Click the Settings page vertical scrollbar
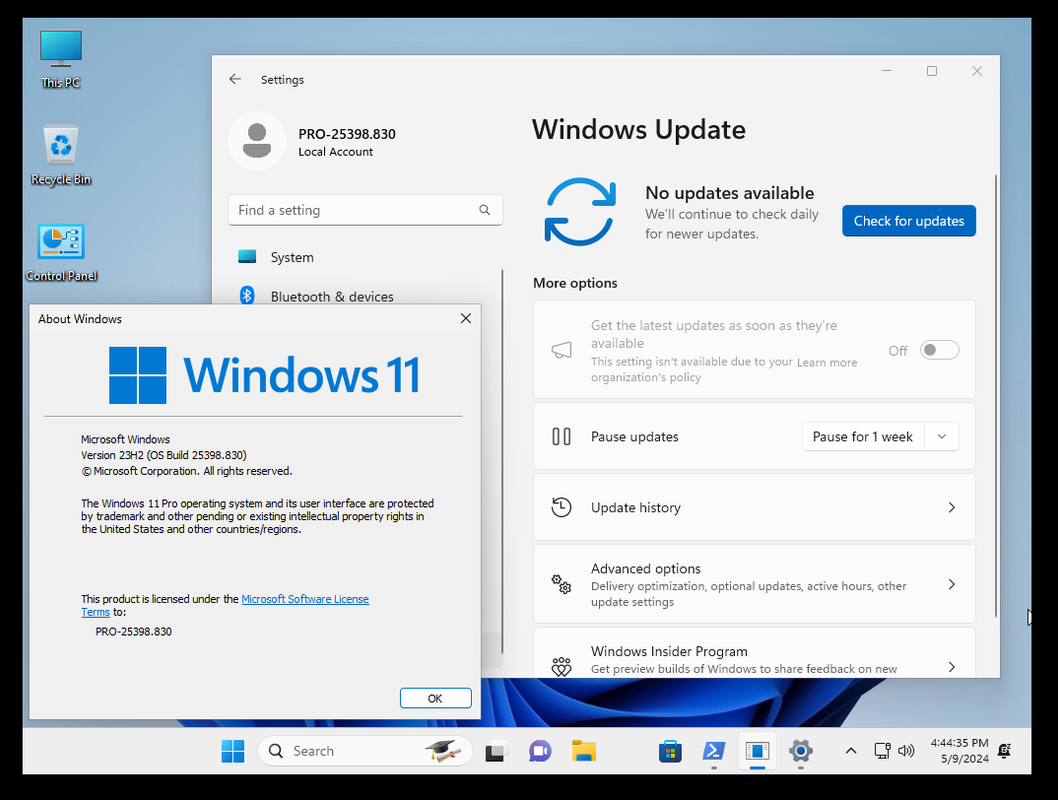Screen dimensions: 1058x800 (996, 395)
